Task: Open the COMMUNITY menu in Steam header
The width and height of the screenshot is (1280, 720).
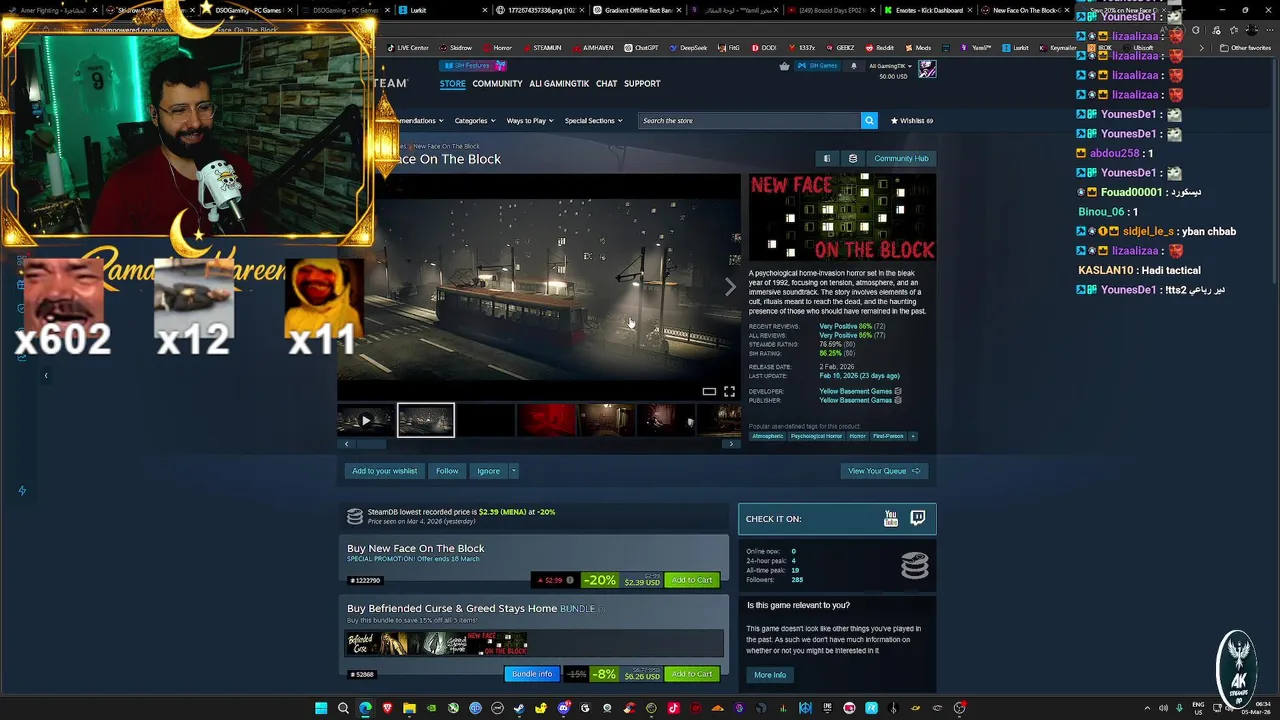Action: pyautogui.click(x=497, y=83)
